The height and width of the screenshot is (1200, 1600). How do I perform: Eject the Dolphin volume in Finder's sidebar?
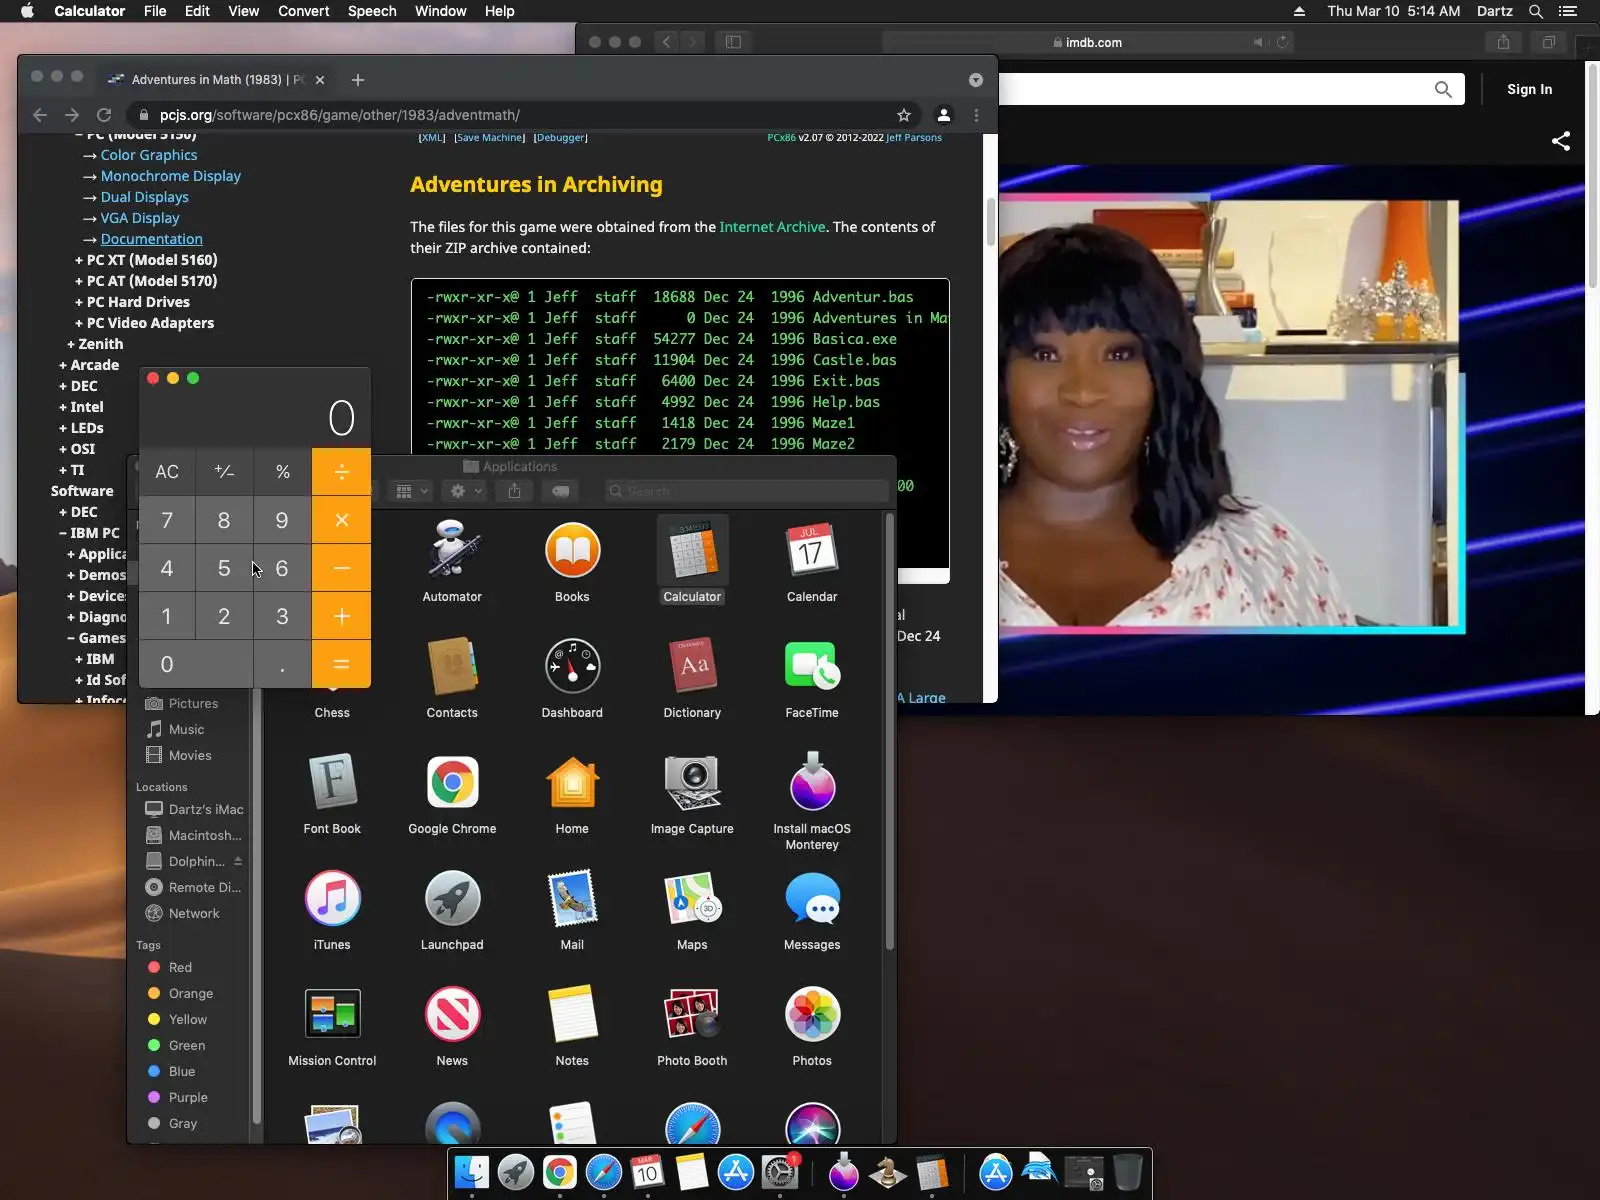pyautogui.click(x=238, y=861)
